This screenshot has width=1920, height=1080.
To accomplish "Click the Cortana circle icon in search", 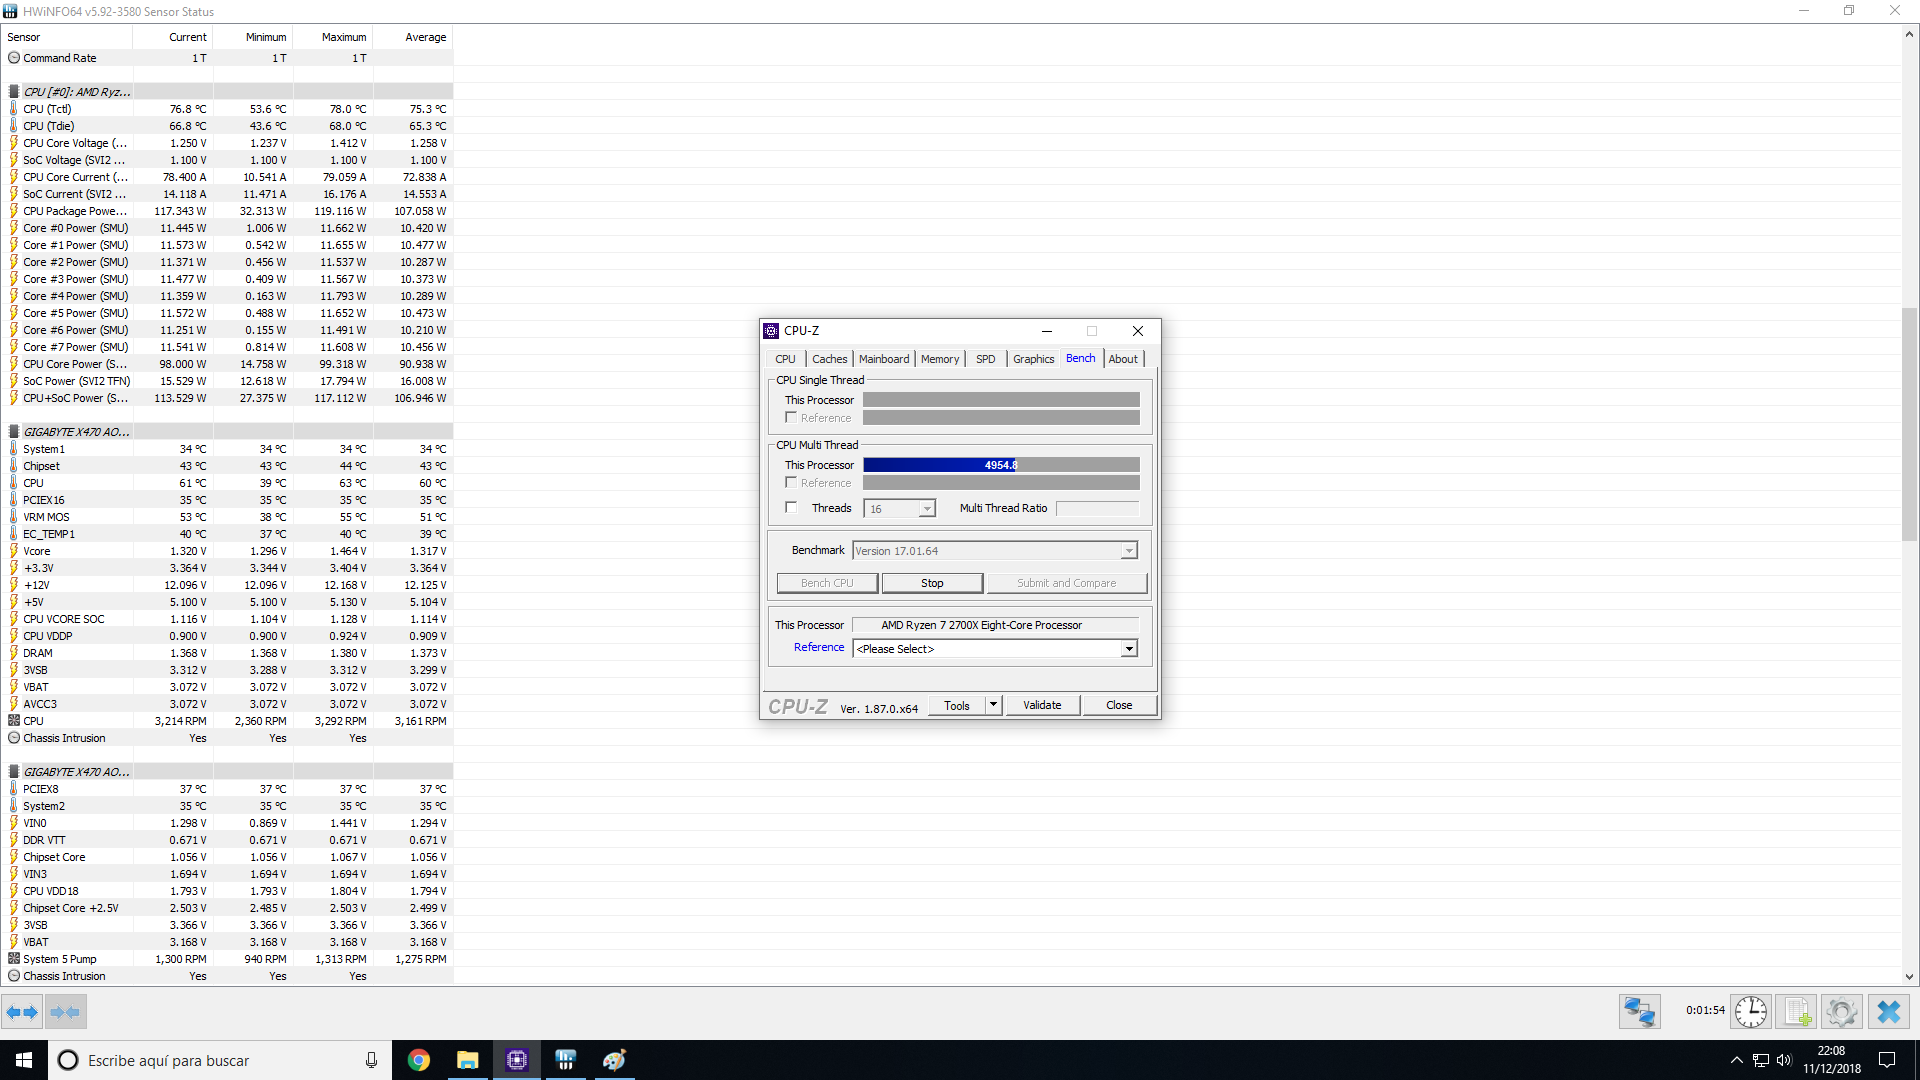I will (x=68, y=1060).
